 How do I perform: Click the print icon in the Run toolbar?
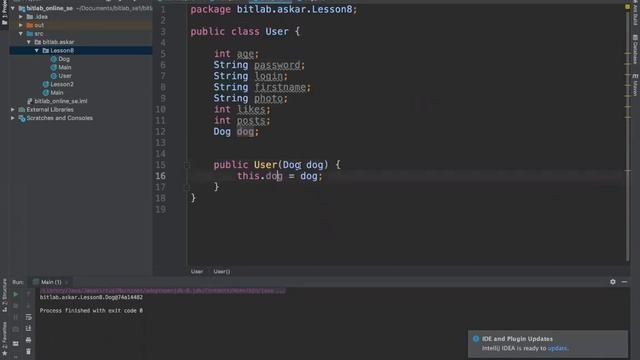pos(28,340)
